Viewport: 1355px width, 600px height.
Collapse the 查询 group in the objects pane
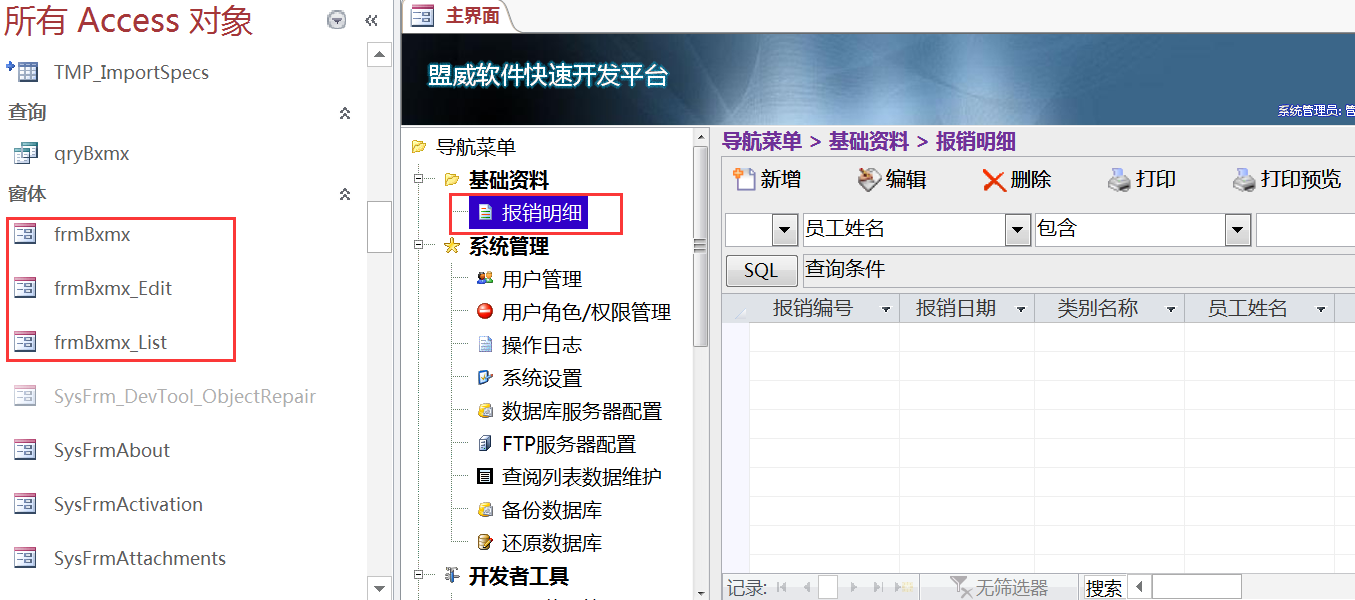tap(345, 113)
